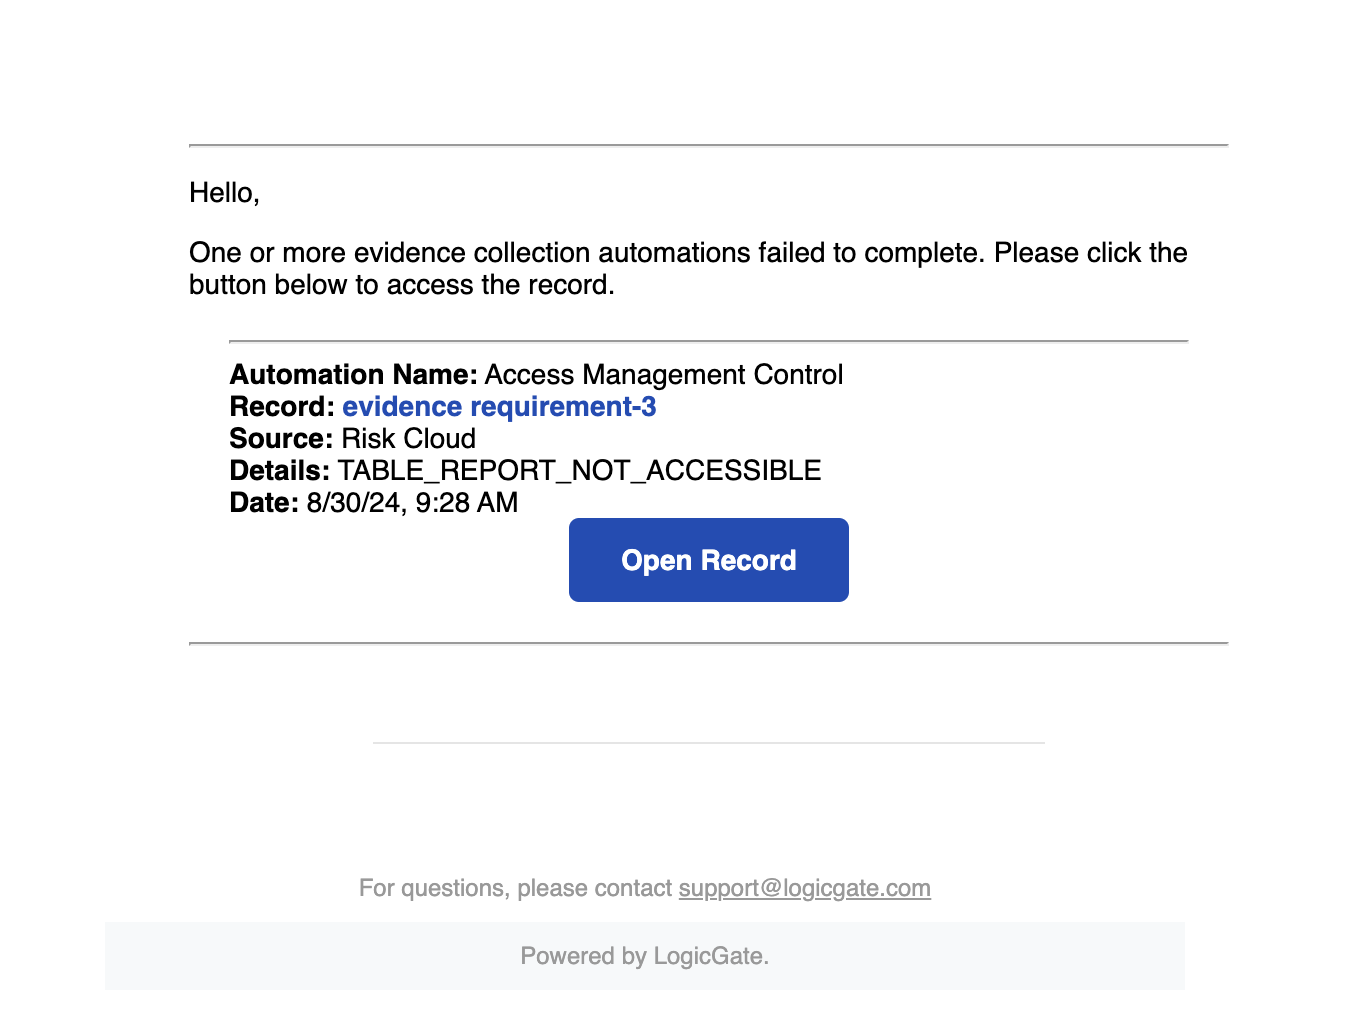Click the thin divider above the footer
Screen dimensions: 1360x1018
(x=708, y=742)
